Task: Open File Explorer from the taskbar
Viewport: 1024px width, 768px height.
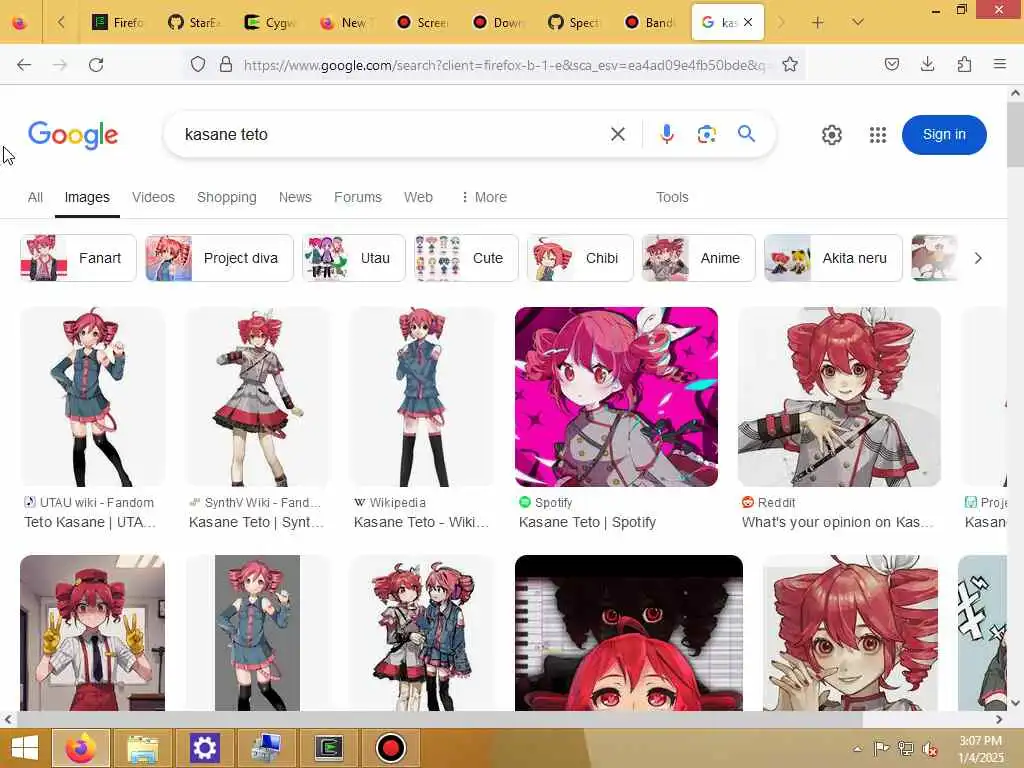Action: (142, 748)
